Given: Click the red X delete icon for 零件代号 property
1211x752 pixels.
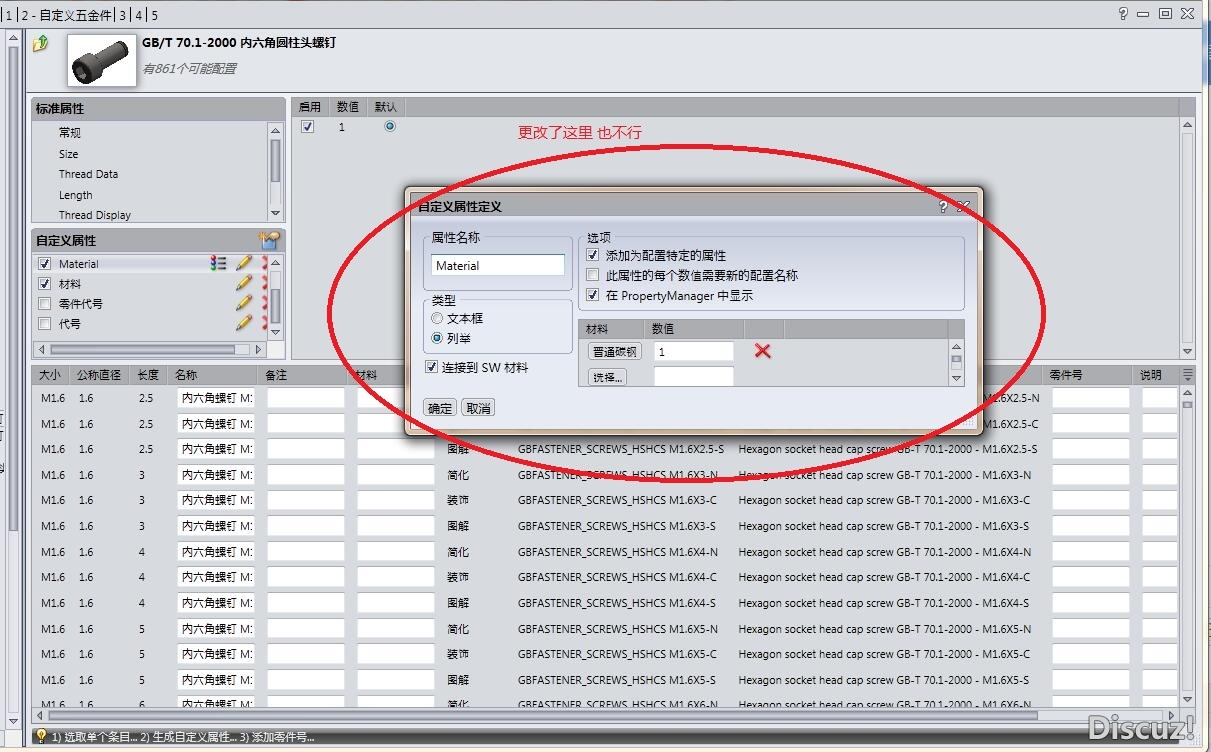Looking at the screenshot, I should pos(265,303).
